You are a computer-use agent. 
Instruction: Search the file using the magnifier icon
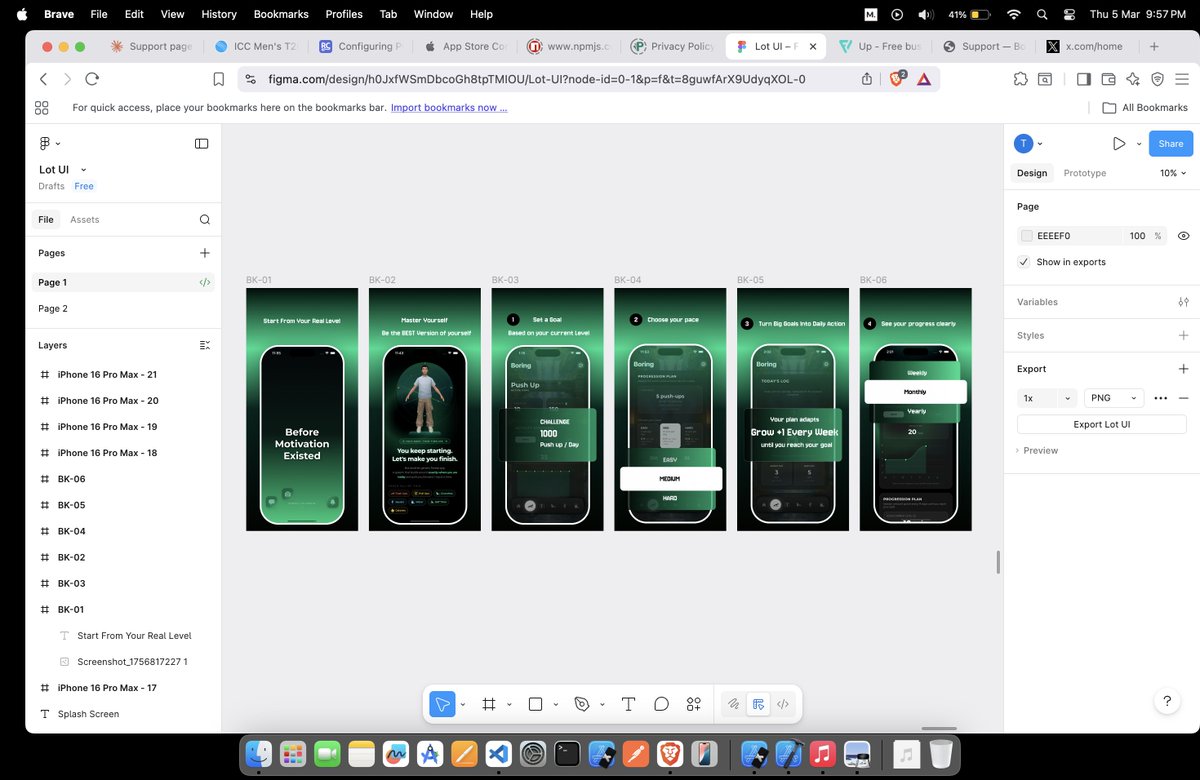coord(204,220)
